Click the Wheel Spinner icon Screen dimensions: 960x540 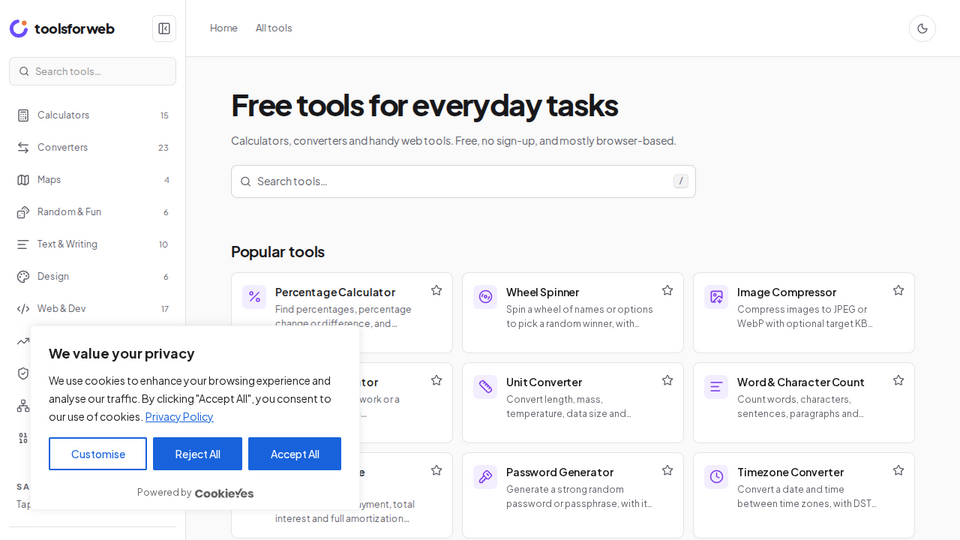coord(485,297)
